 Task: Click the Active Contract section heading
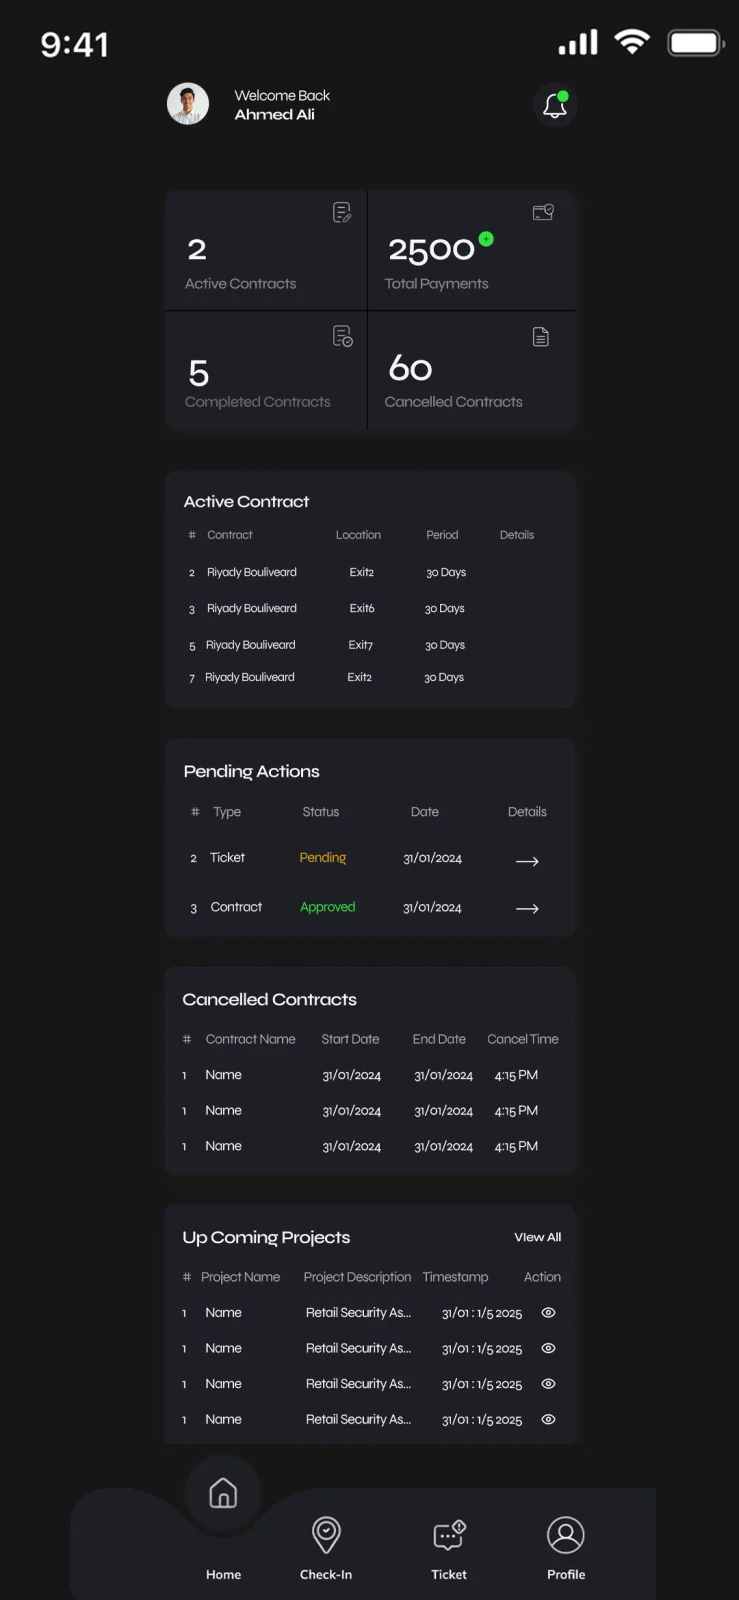[x=246, y=502]
